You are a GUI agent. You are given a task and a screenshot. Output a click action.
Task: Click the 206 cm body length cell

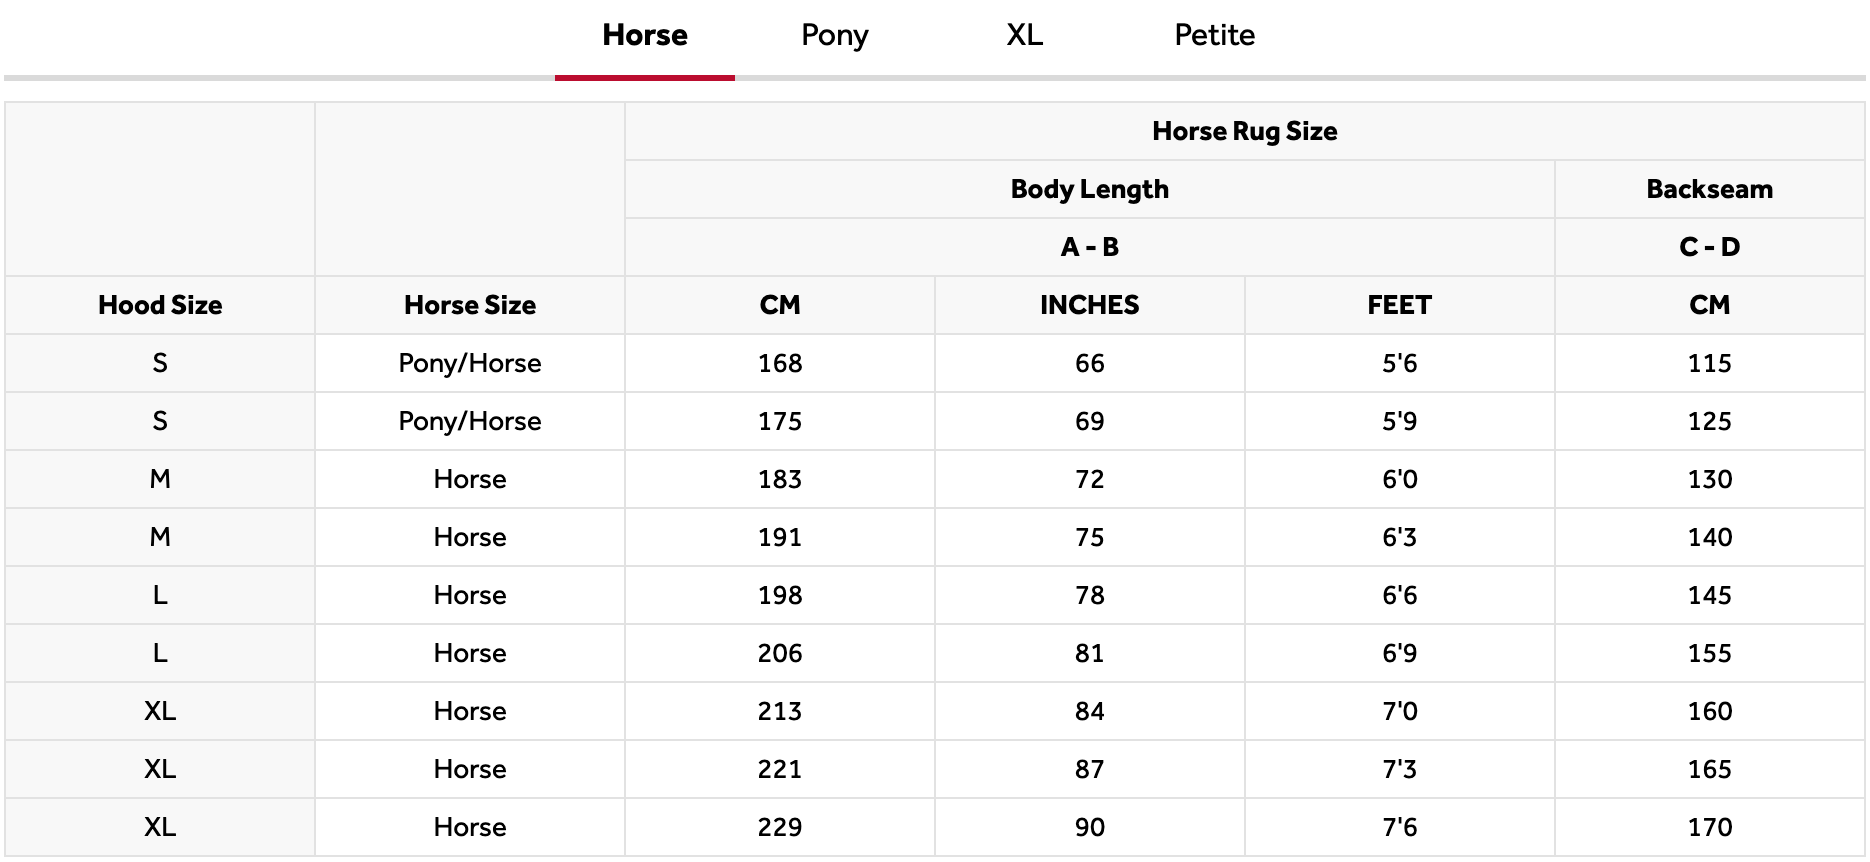780,653
